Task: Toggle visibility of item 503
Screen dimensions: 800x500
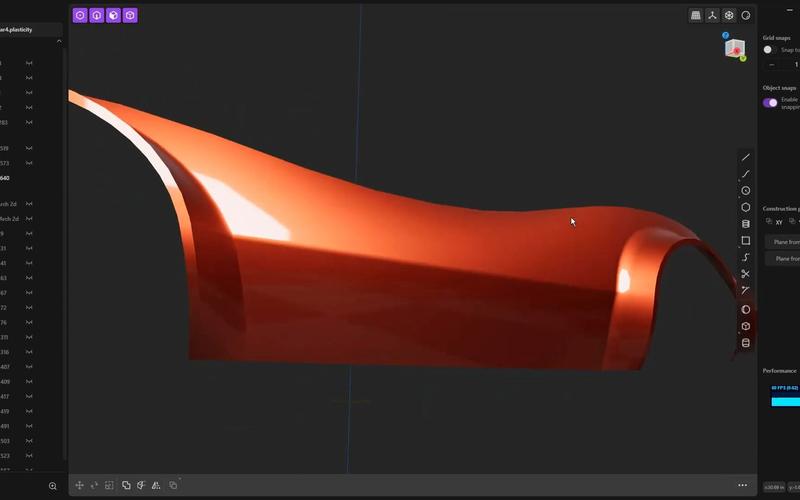Action: [x=29, y=441]
